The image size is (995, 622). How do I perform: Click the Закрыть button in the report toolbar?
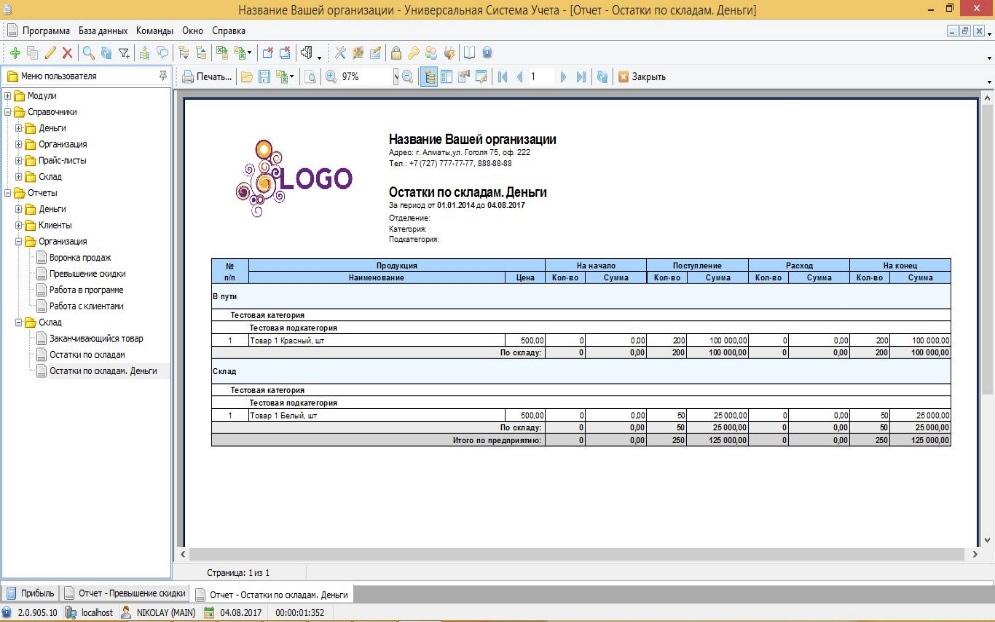(x=642, y=77)
